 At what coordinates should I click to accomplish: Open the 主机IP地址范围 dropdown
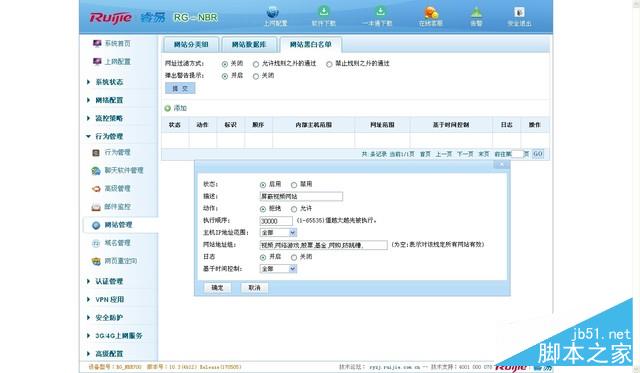point(278,233)
